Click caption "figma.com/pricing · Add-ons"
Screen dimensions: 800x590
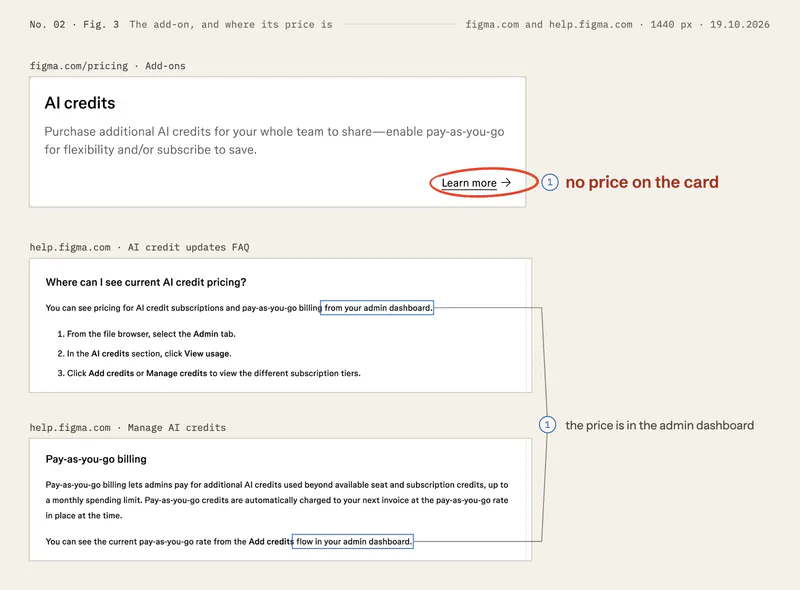click(108, 66)
